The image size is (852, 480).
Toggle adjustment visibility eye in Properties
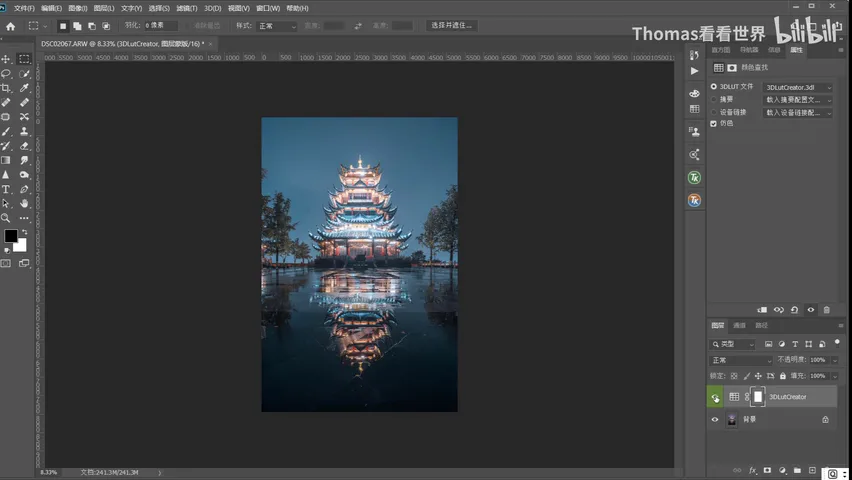811,310
